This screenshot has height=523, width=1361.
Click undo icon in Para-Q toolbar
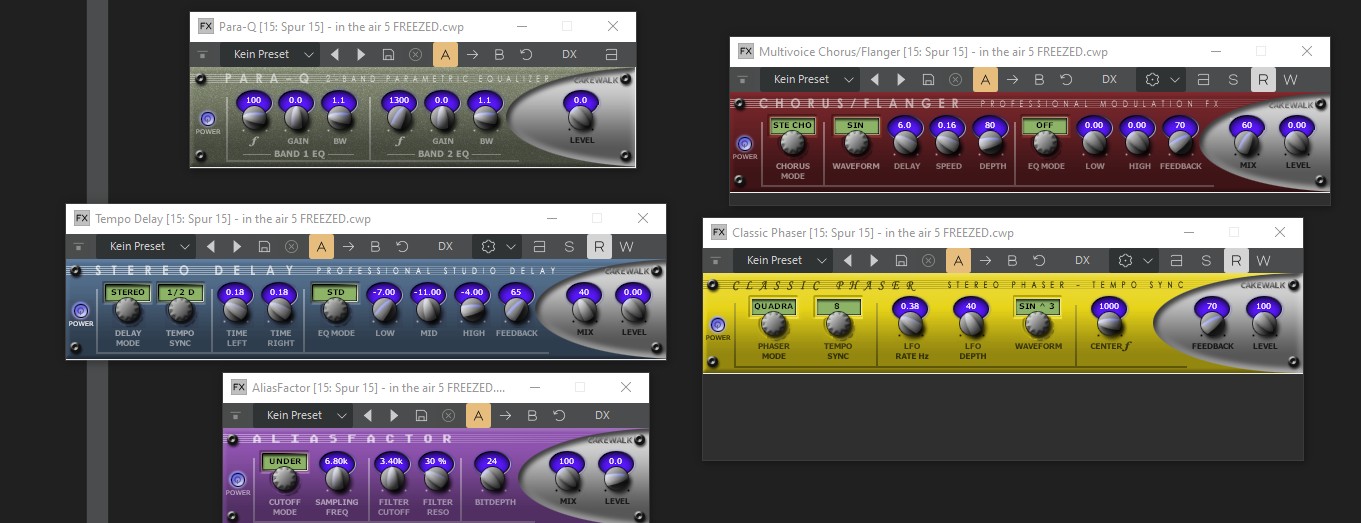[x=526, y=54]
